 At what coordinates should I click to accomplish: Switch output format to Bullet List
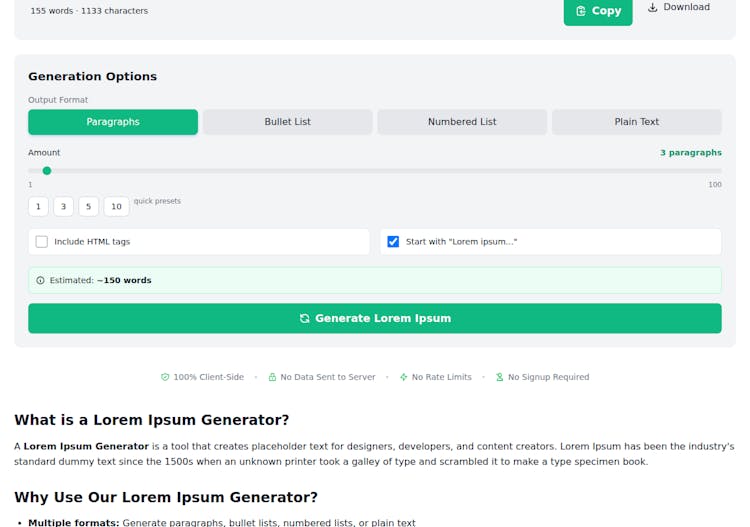click(287, 122)
